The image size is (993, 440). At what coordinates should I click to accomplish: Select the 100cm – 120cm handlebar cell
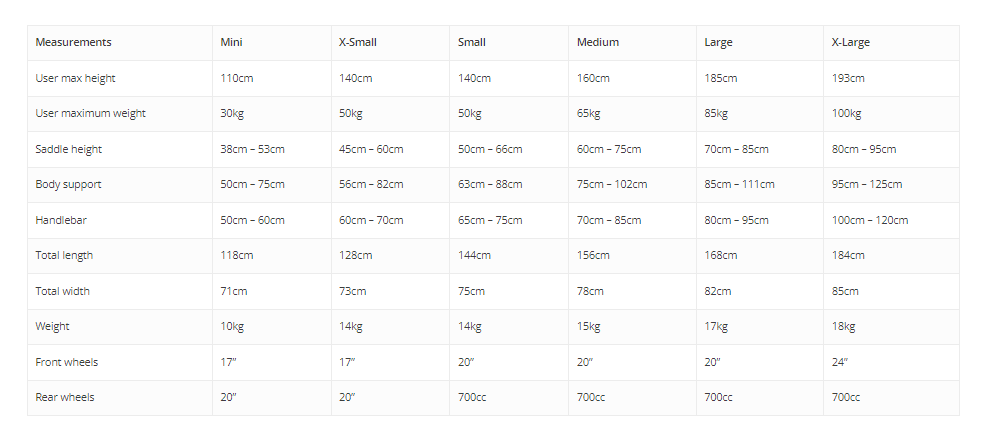(x=870, y=220)
